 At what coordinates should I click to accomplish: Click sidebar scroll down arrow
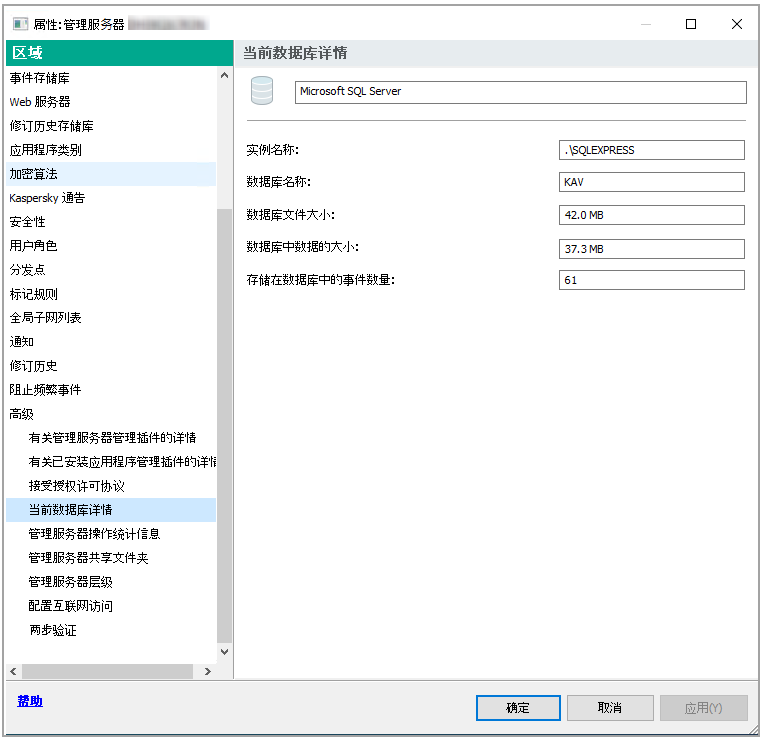pos(224,652)
